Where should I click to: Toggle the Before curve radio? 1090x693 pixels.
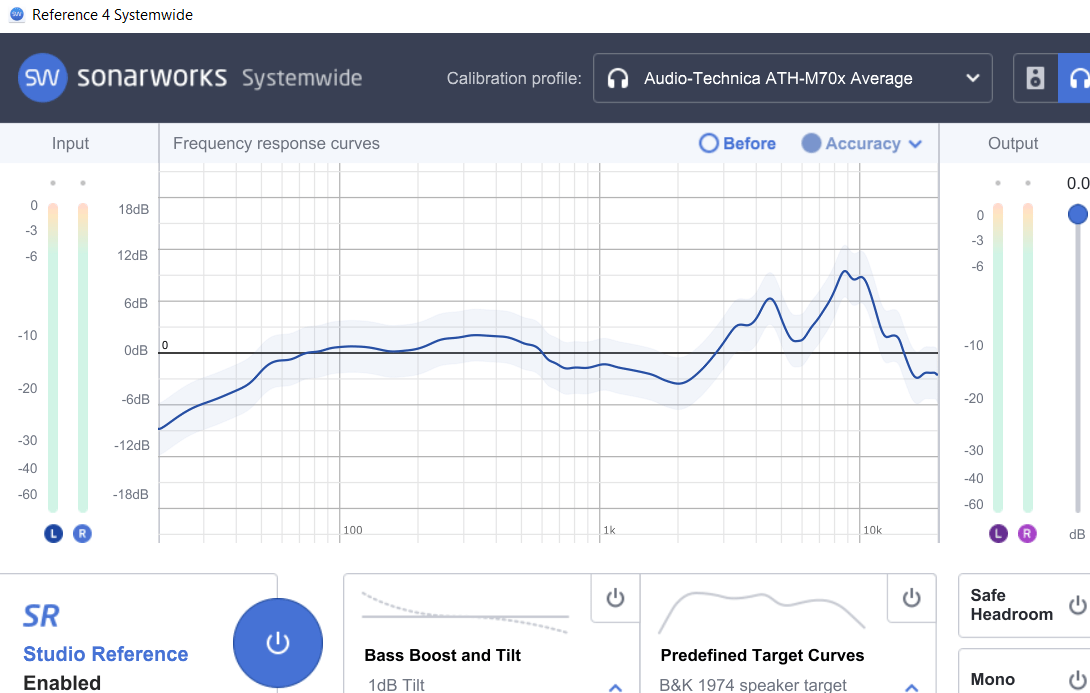pos(708,143)
